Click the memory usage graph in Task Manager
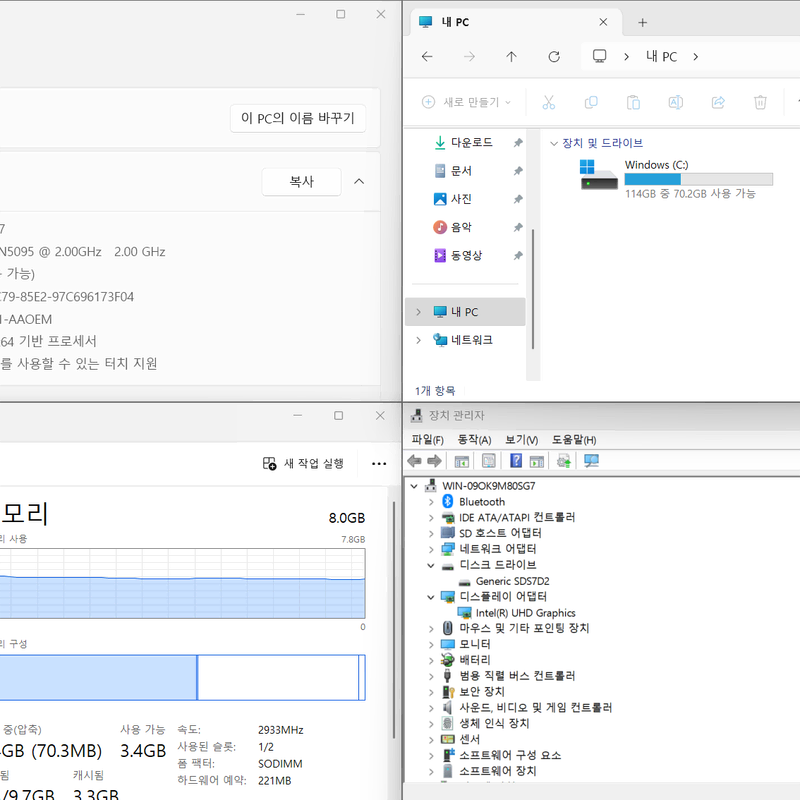The height and width of the screenshot is (800, 800). 182,584
